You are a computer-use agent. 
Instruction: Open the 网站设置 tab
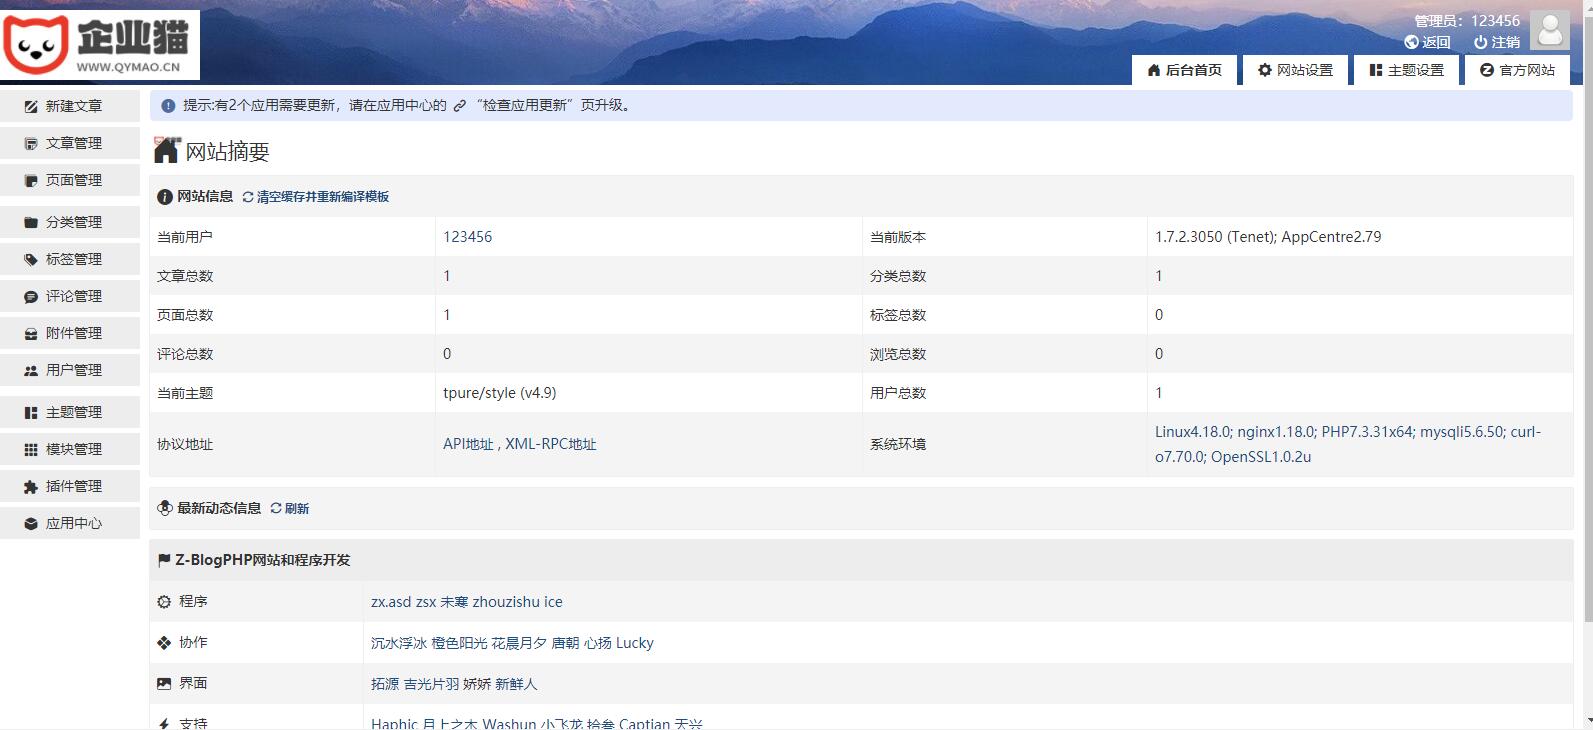(x=1295, y=70)
